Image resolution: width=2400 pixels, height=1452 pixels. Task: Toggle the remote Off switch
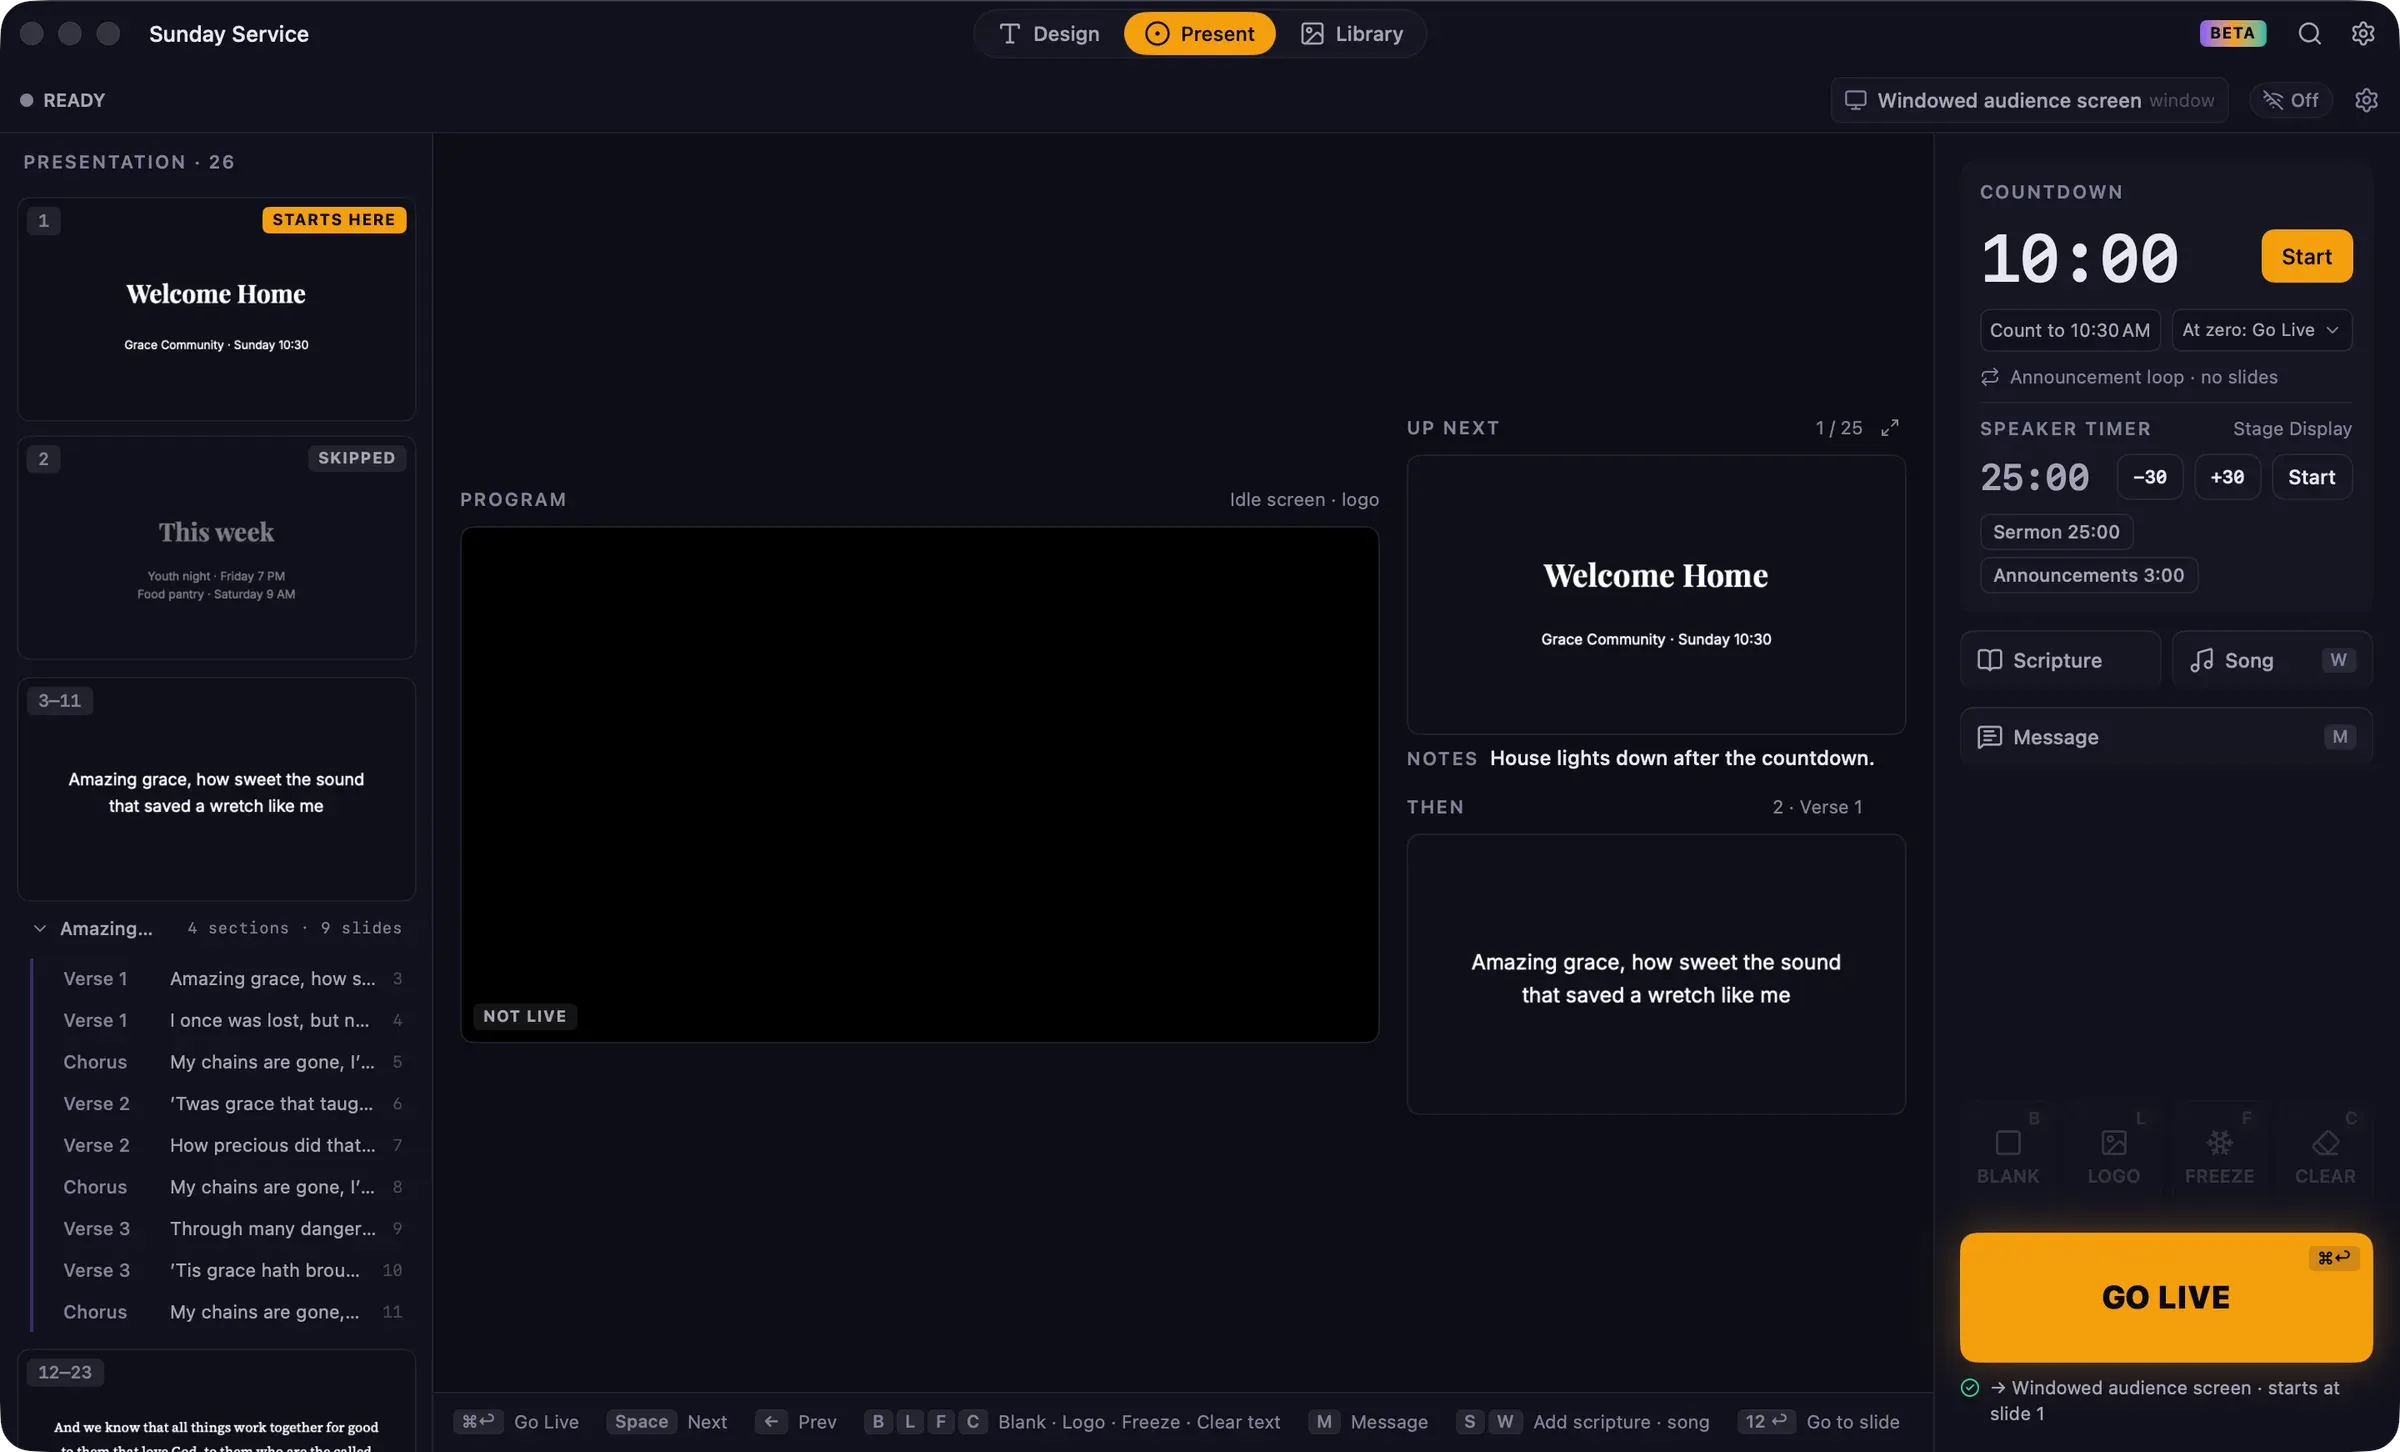2291,100
